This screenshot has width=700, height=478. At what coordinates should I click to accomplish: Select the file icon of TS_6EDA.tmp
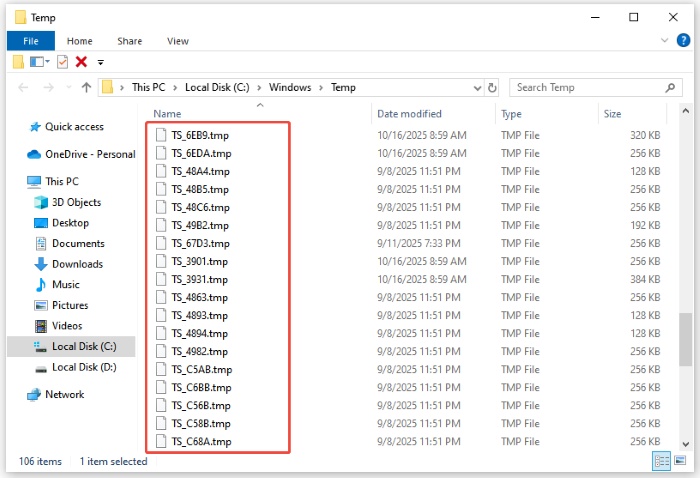[x=161, y=153]
